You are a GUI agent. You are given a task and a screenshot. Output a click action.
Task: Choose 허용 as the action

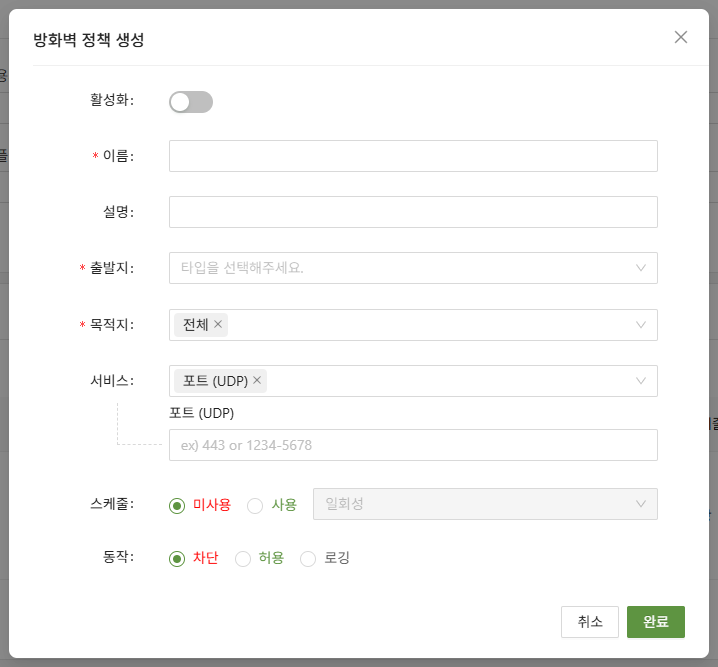(x=243, y=558)
